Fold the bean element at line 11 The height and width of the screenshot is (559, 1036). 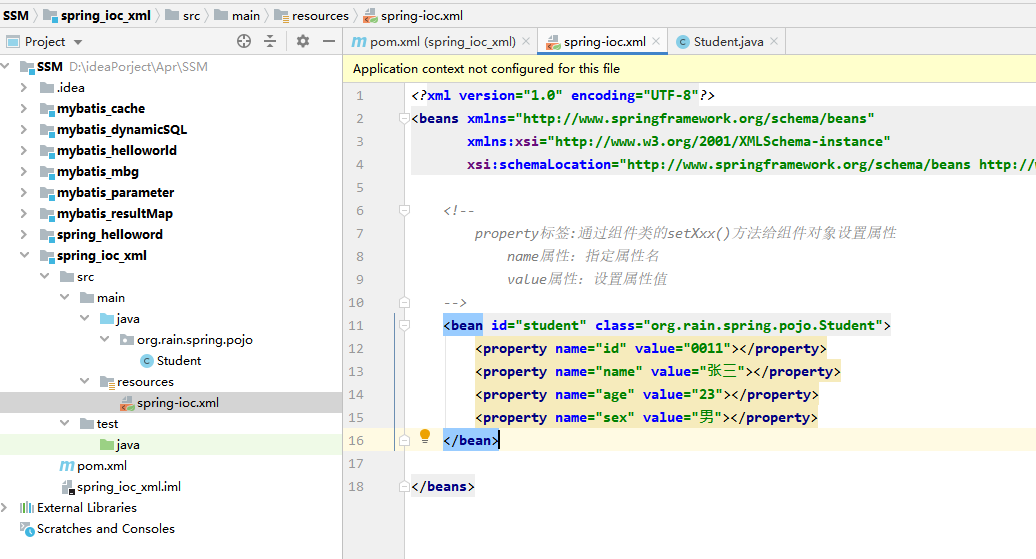click(404, 325)
